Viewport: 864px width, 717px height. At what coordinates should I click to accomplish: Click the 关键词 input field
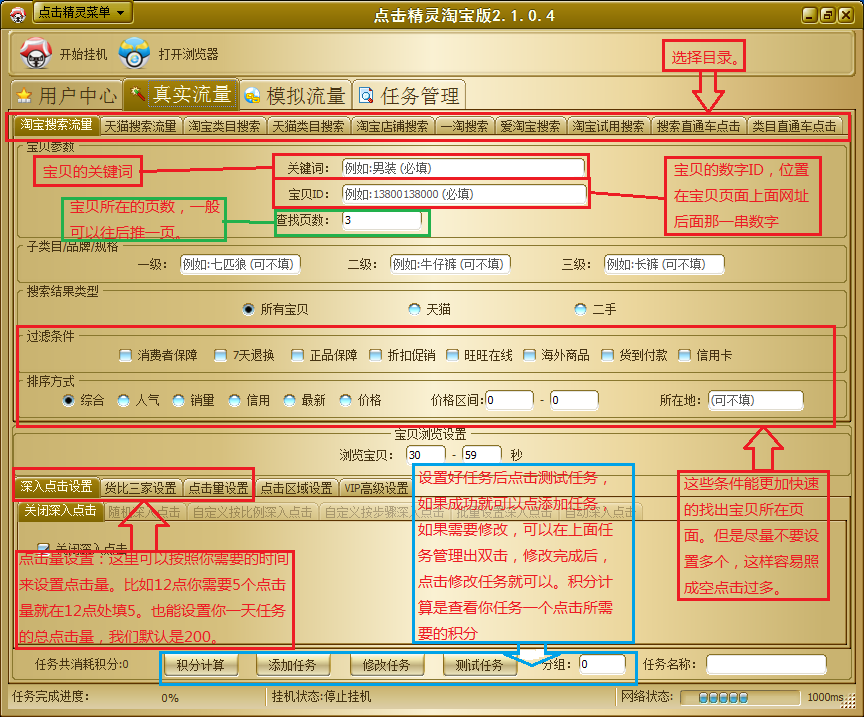(x=463, y=168)
